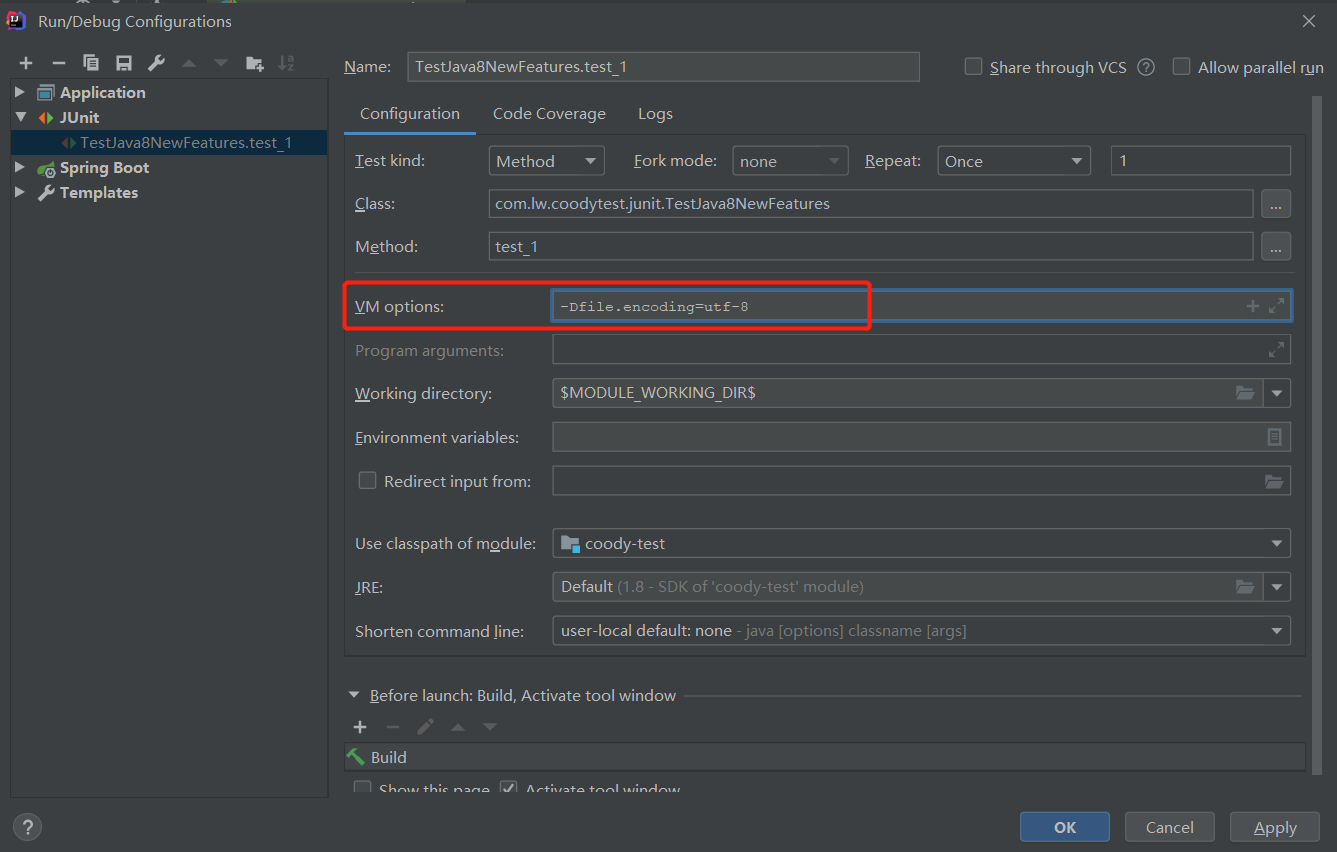Browse JRE folder icon
The image size is (1337, 852).
click(1245, 586)
